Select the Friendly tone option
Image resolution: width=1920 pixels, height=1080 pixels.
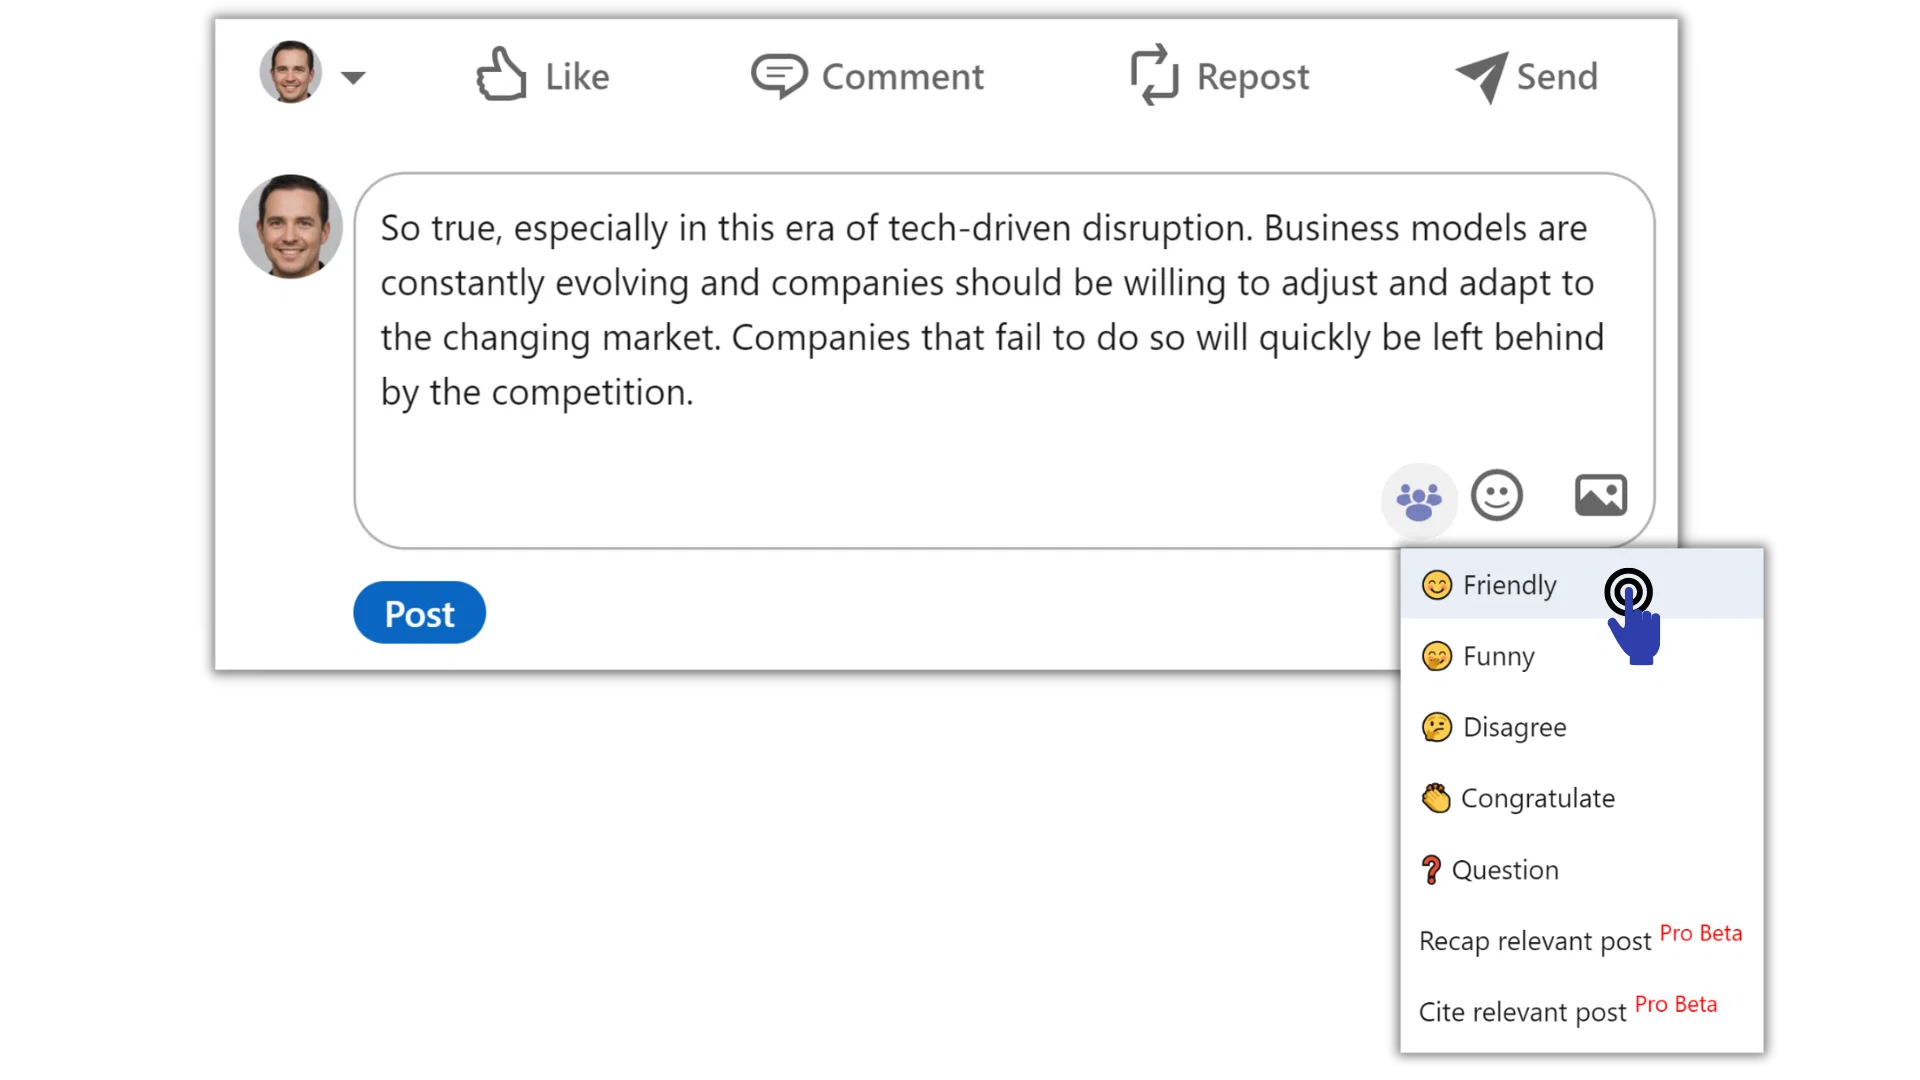[1509, 585]
